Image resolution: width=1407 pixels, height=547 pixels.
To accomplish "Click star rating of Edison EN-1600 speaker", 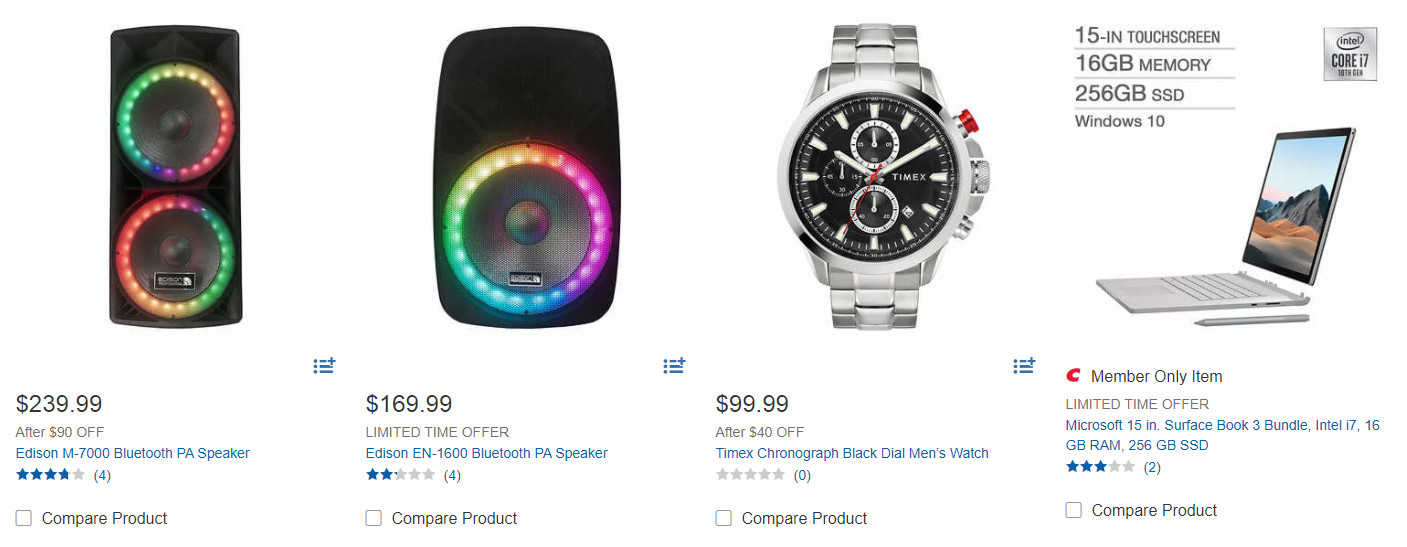I will [x=400, y=475].
